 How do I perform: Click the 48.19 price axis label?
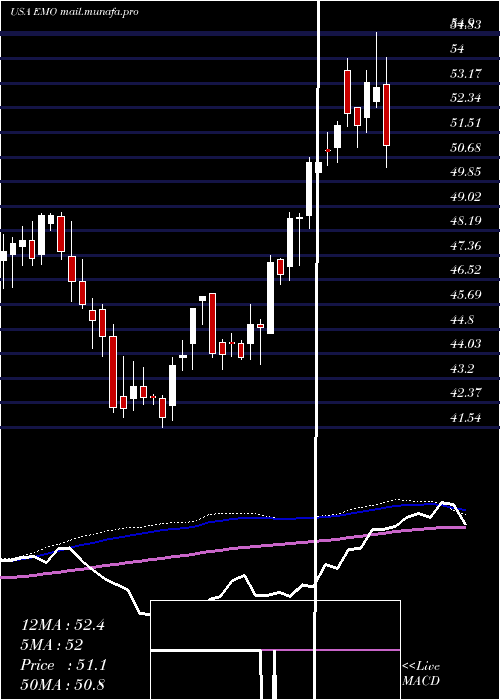[x=466, y=221]
